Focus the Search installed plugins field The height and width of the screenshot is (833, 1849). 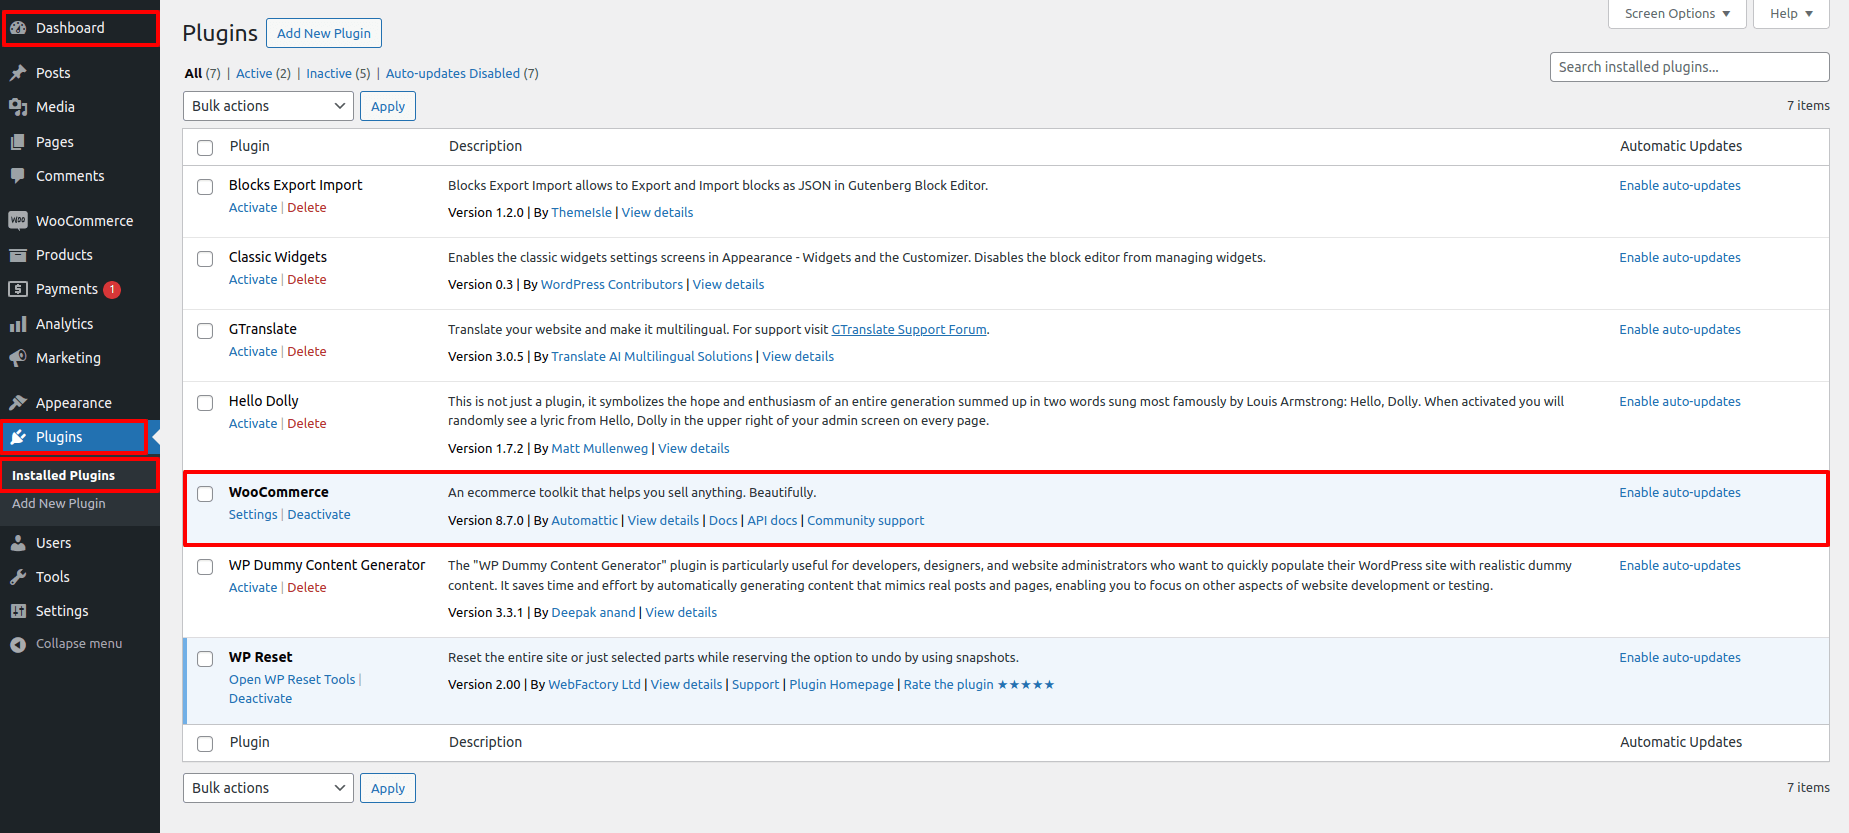pyautogui.click(x=1689, y=67)
